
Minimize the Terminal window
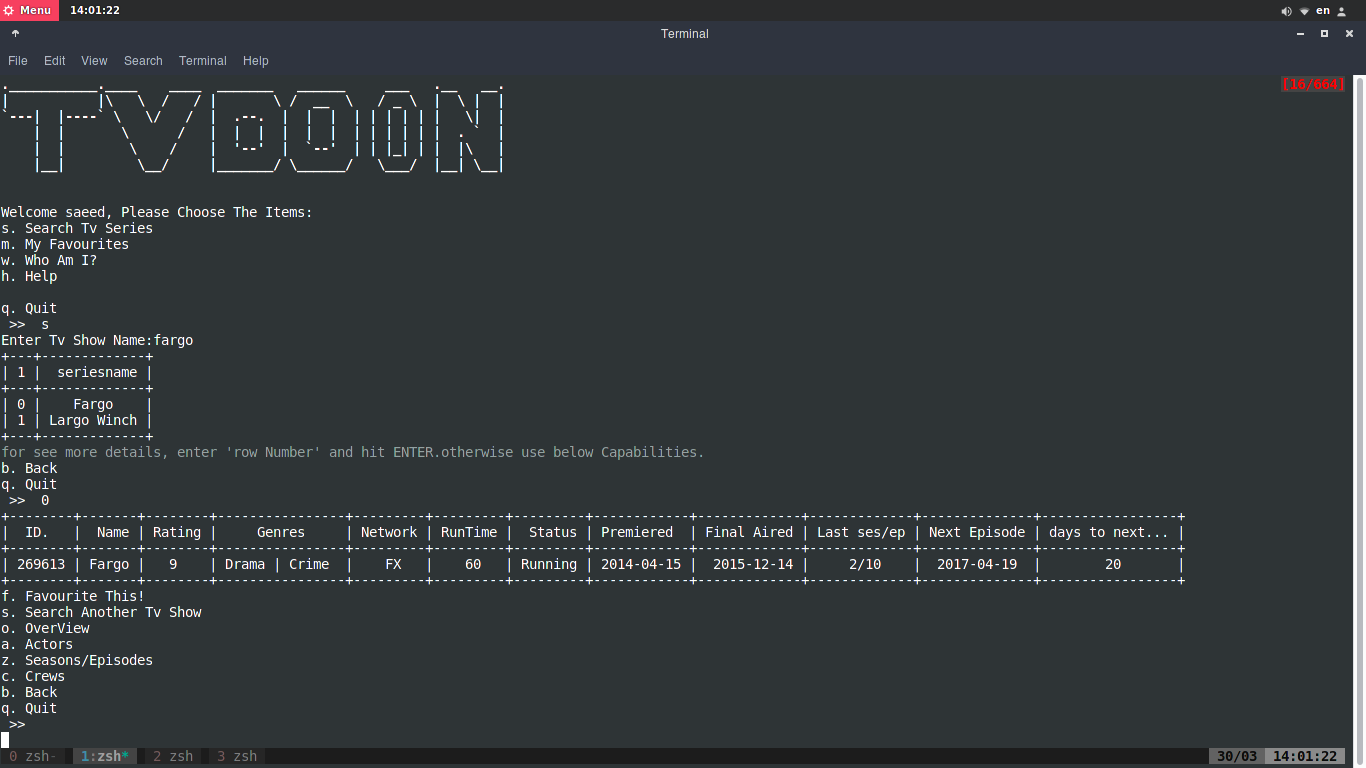tap(1300, 33)
